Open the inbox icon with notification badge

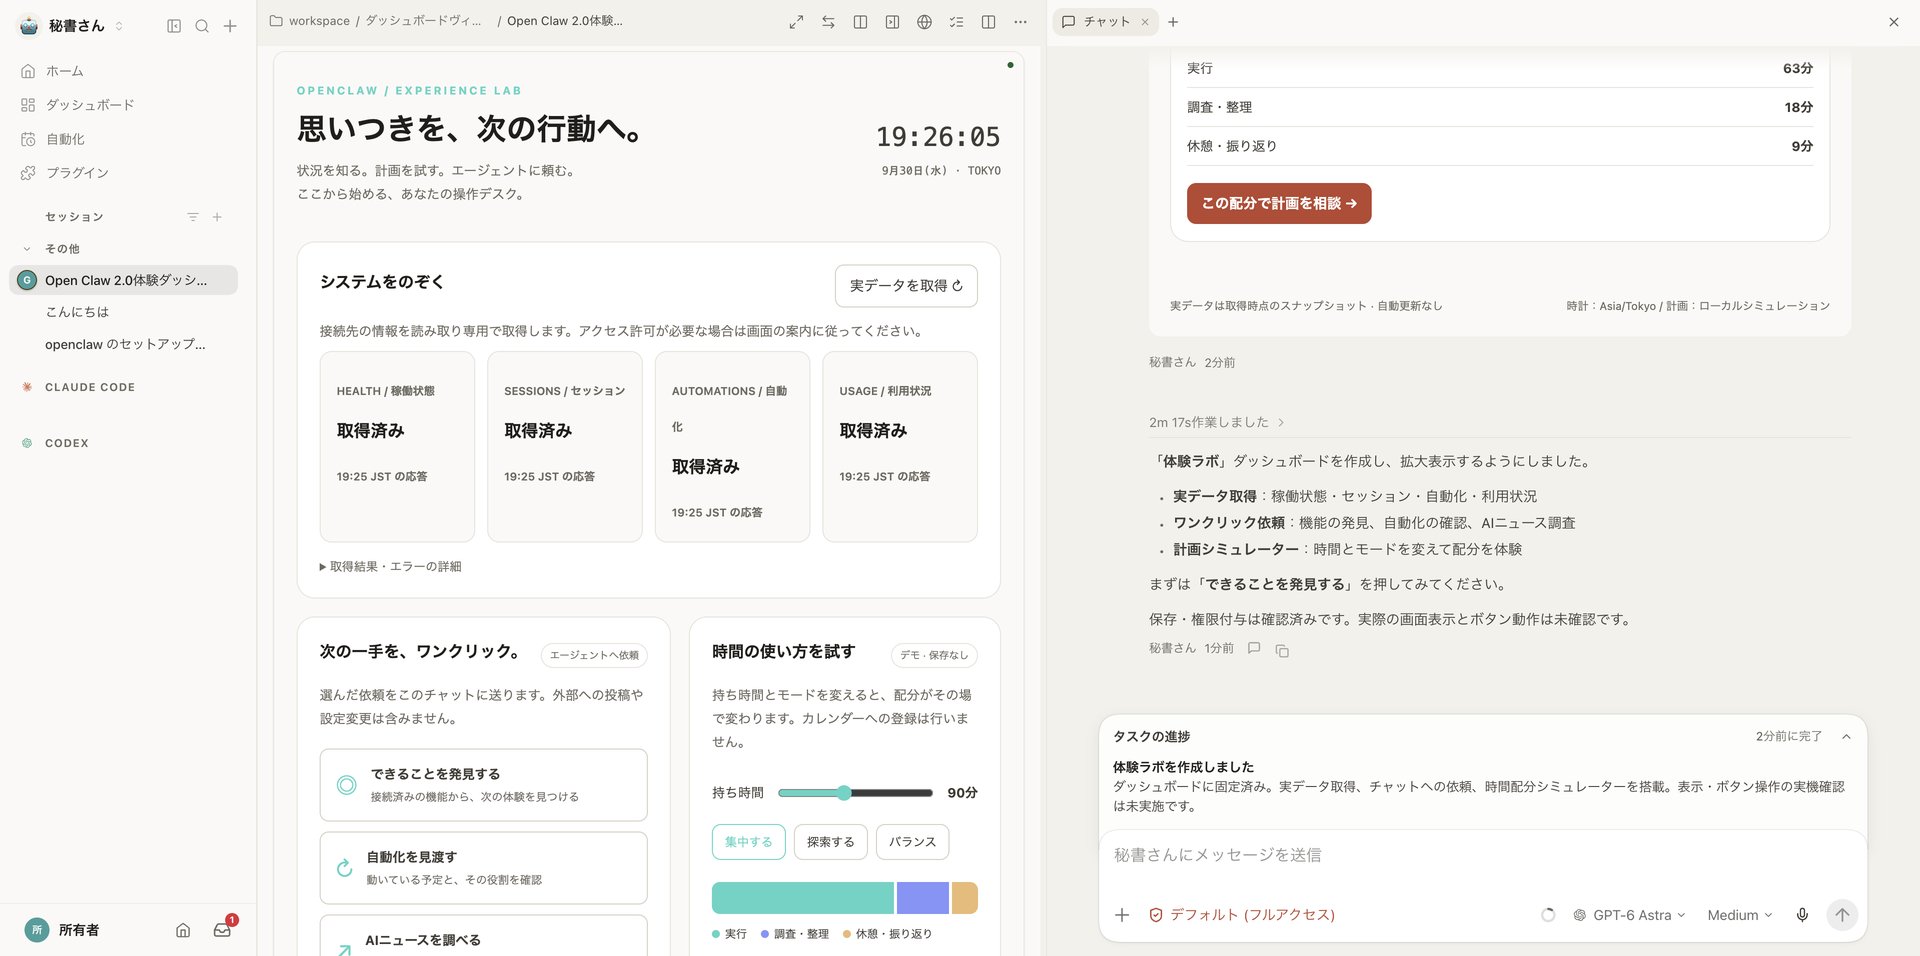pos(222,930)
